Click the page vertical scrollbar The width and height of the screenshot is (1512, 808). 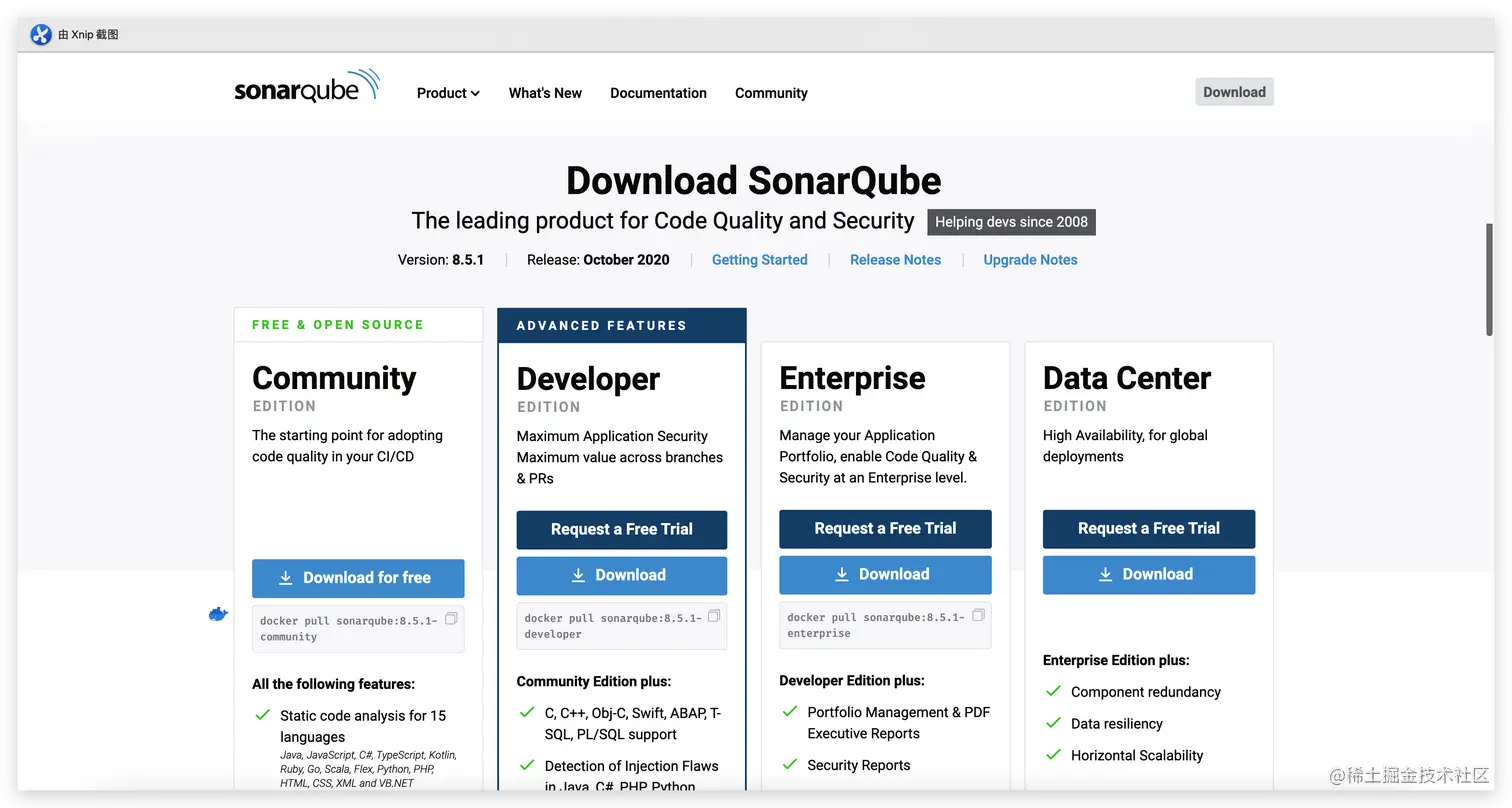[x=1489, y=280]
